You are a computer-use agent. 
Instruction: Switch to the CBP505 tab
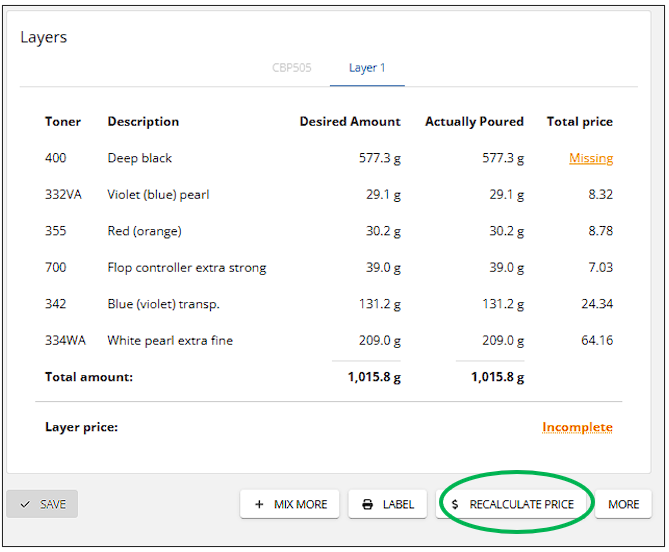(x=292, y=68)
